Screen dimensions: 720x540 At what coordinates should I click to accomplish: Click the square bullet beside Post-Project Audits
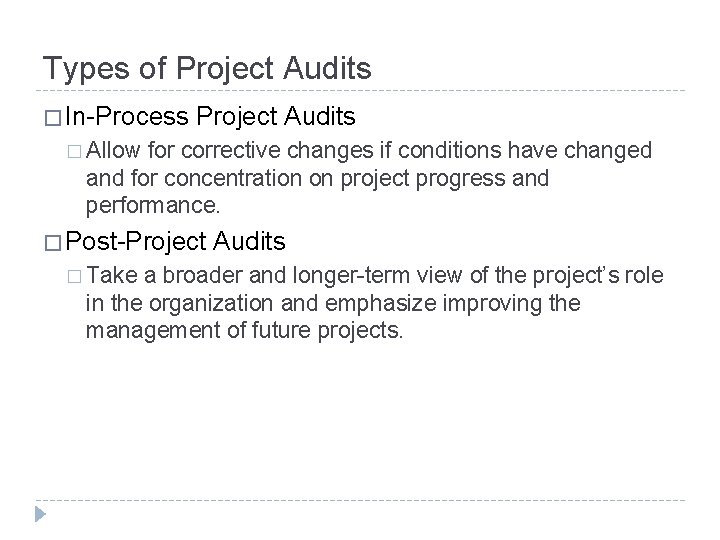53,243
